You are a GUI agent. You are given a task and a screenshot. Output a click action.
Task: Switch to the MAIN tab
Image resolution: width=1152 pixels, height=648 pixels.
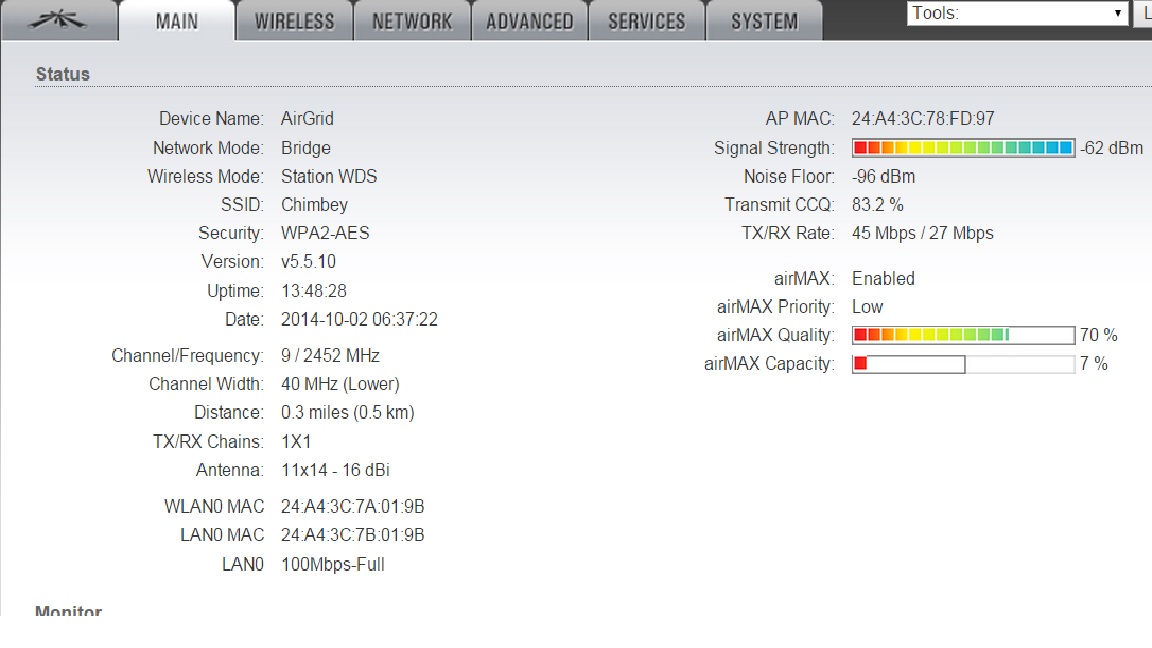click(x=176, y=21)
